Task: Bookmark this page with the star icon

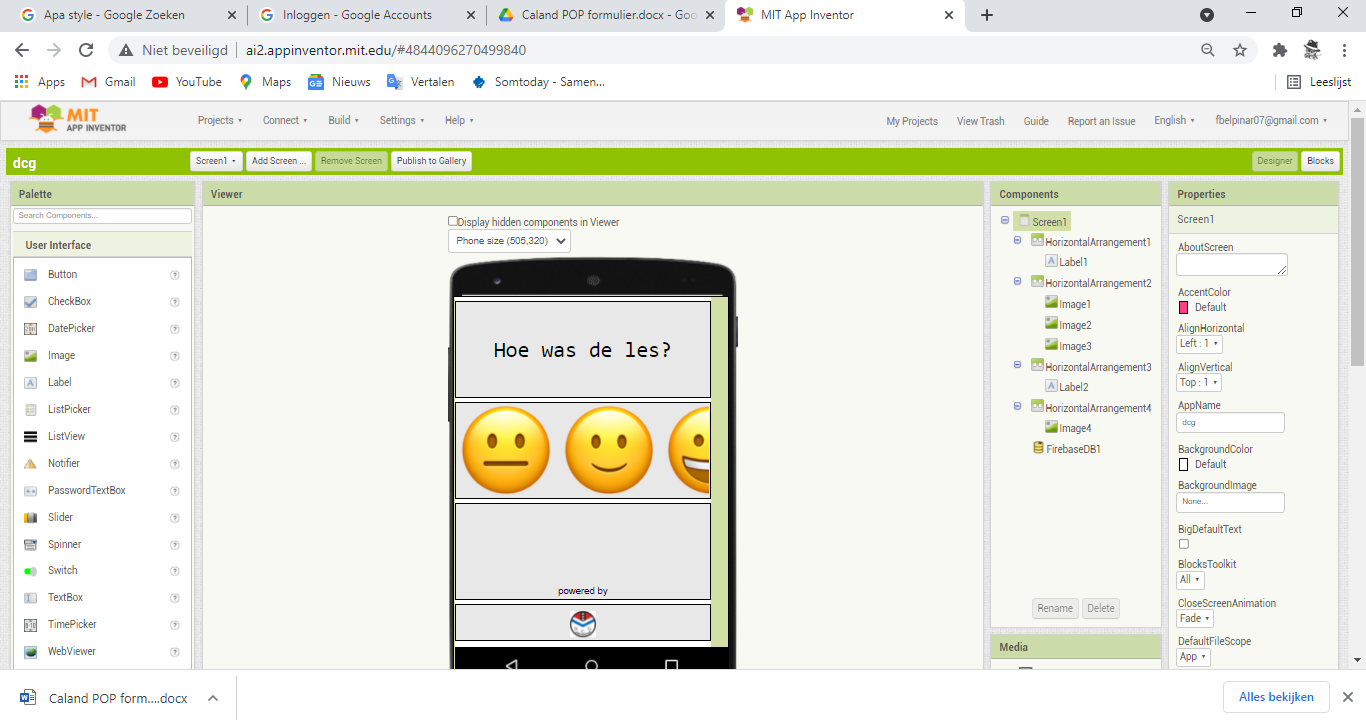Action: pyautogui.click(x=1240, y=50)
